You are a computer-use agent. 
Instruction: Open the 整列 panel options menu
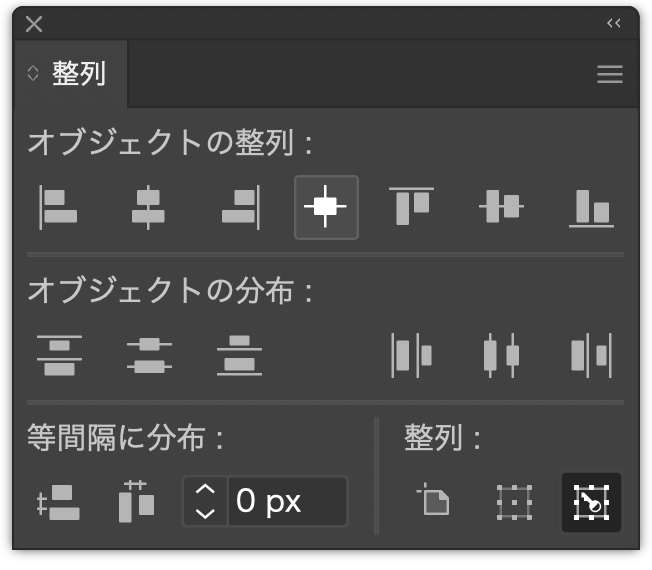610,74
